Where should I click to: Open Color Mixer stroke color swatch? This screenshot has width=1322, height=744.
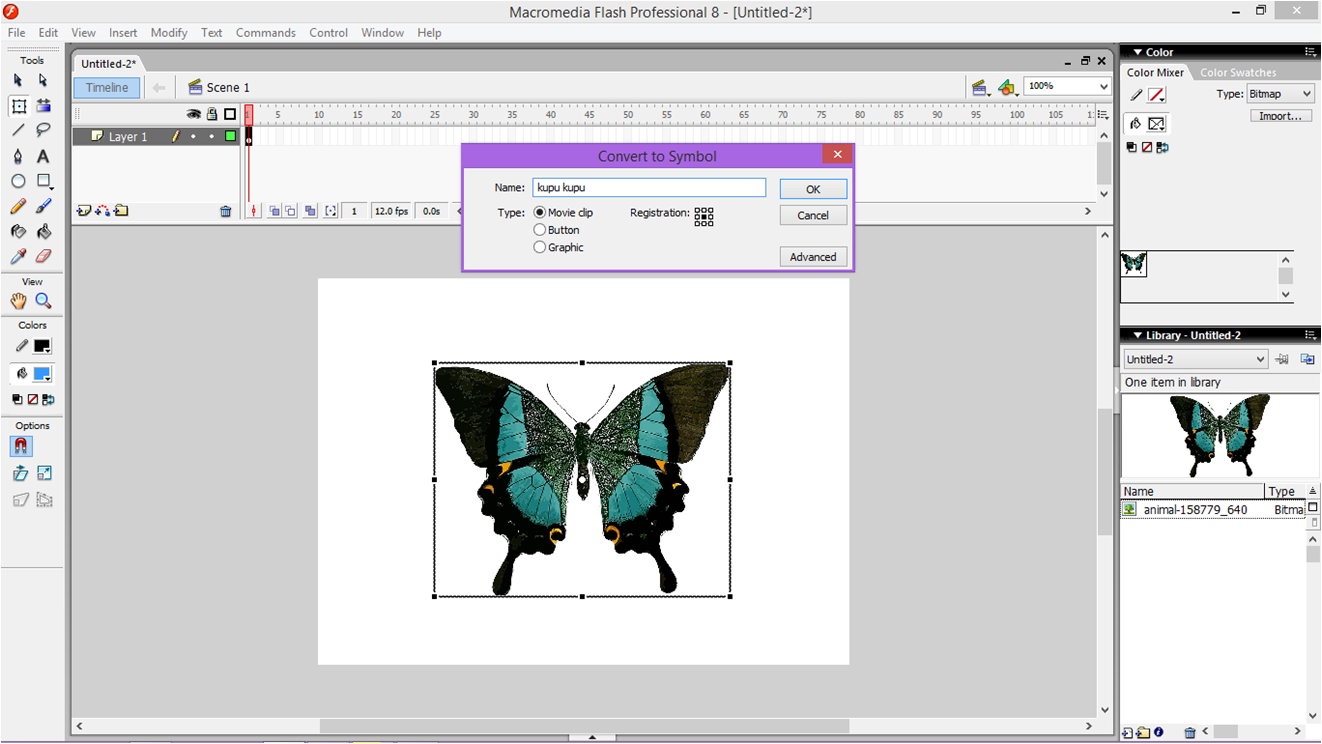1156,95
